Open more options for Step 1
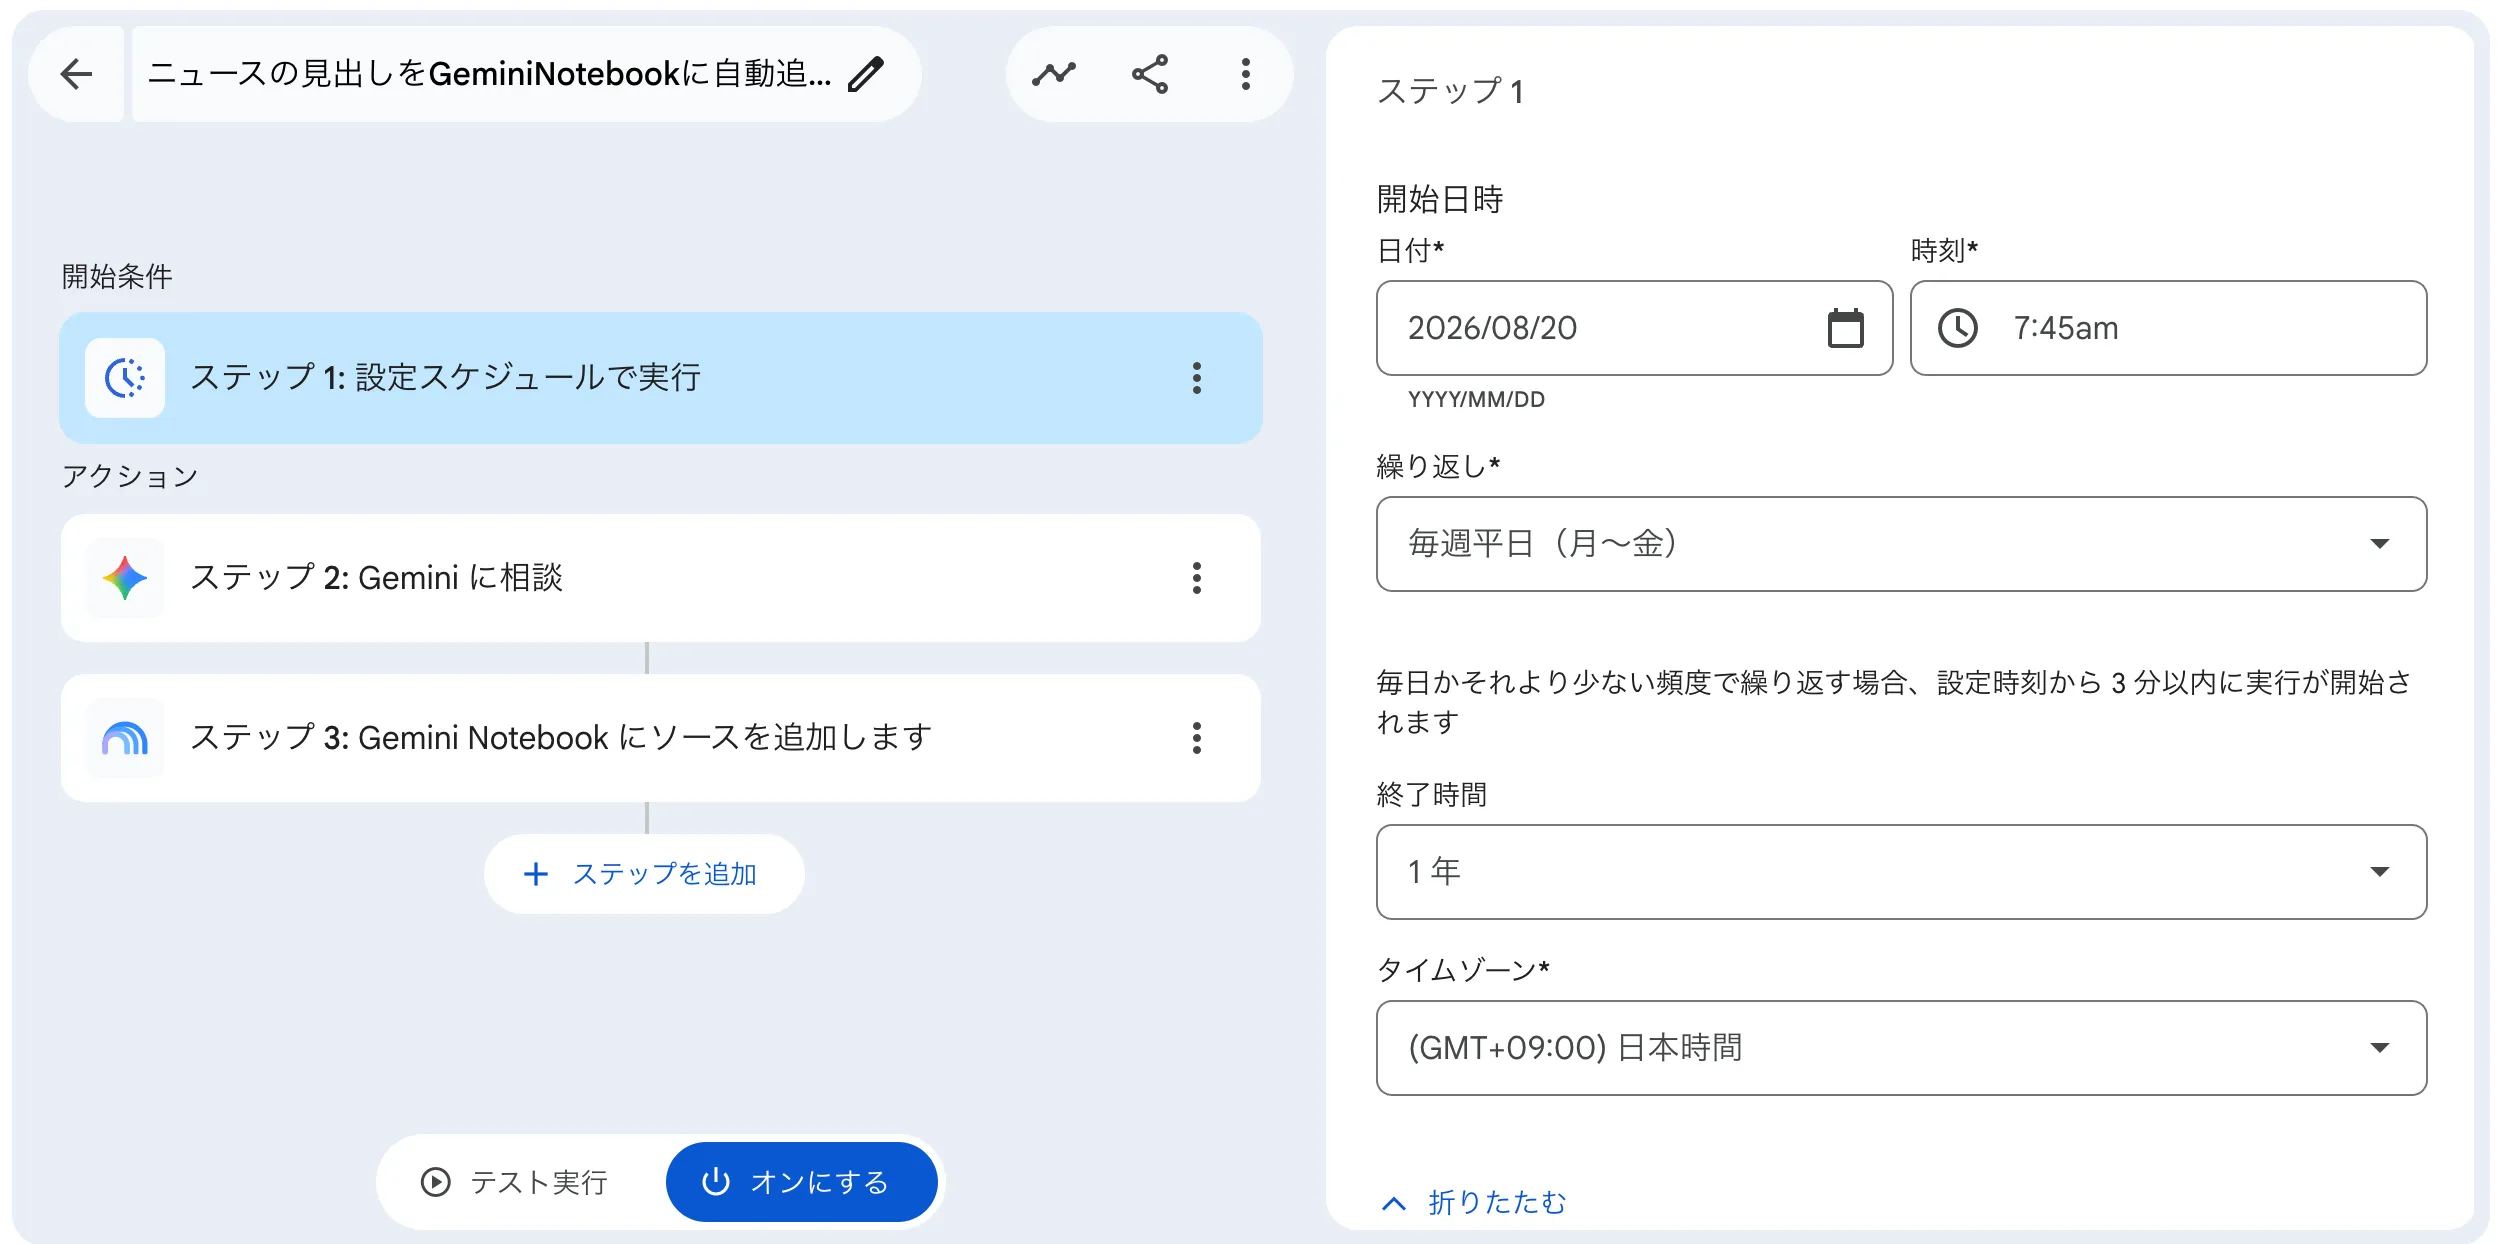 point(1196,378)
